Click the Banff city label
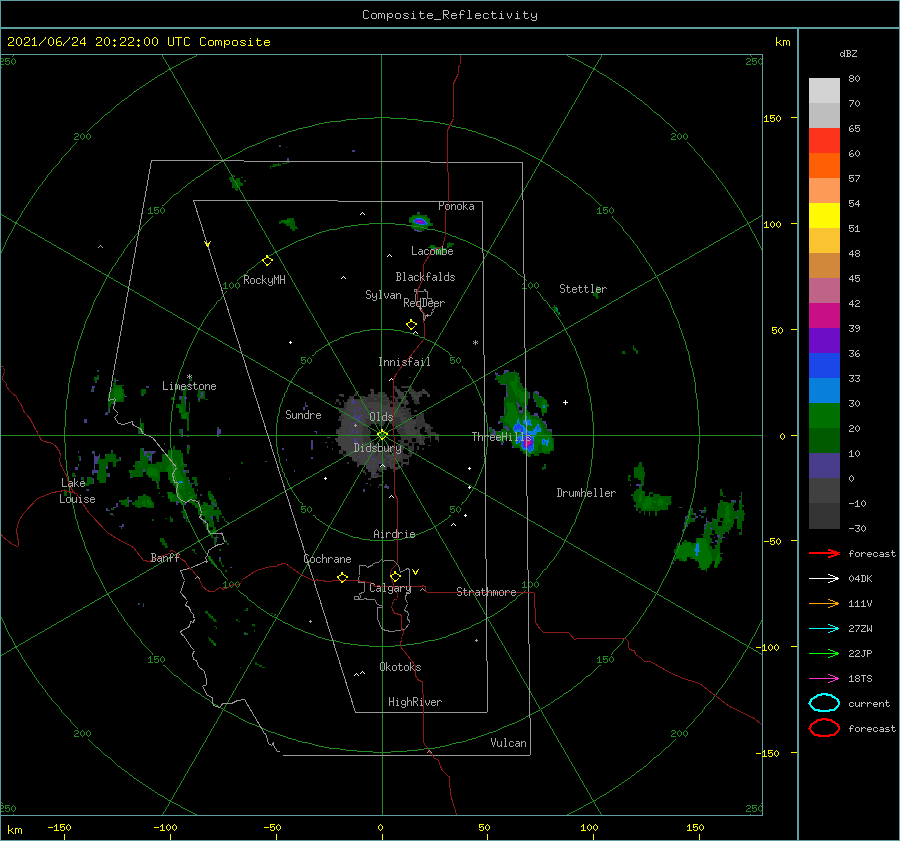 click(165, 557)
